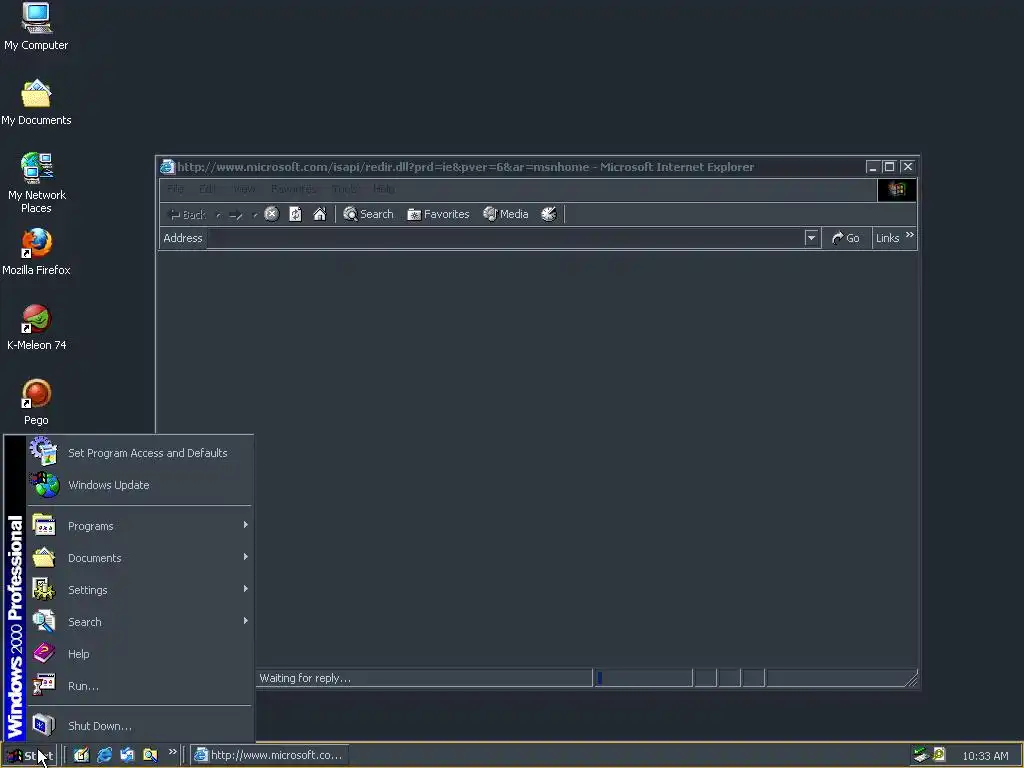The width and height of the screenshot is (1024, 768).
Task: Open the Search pane in IE toolbar
Action: tap(368, 214)
